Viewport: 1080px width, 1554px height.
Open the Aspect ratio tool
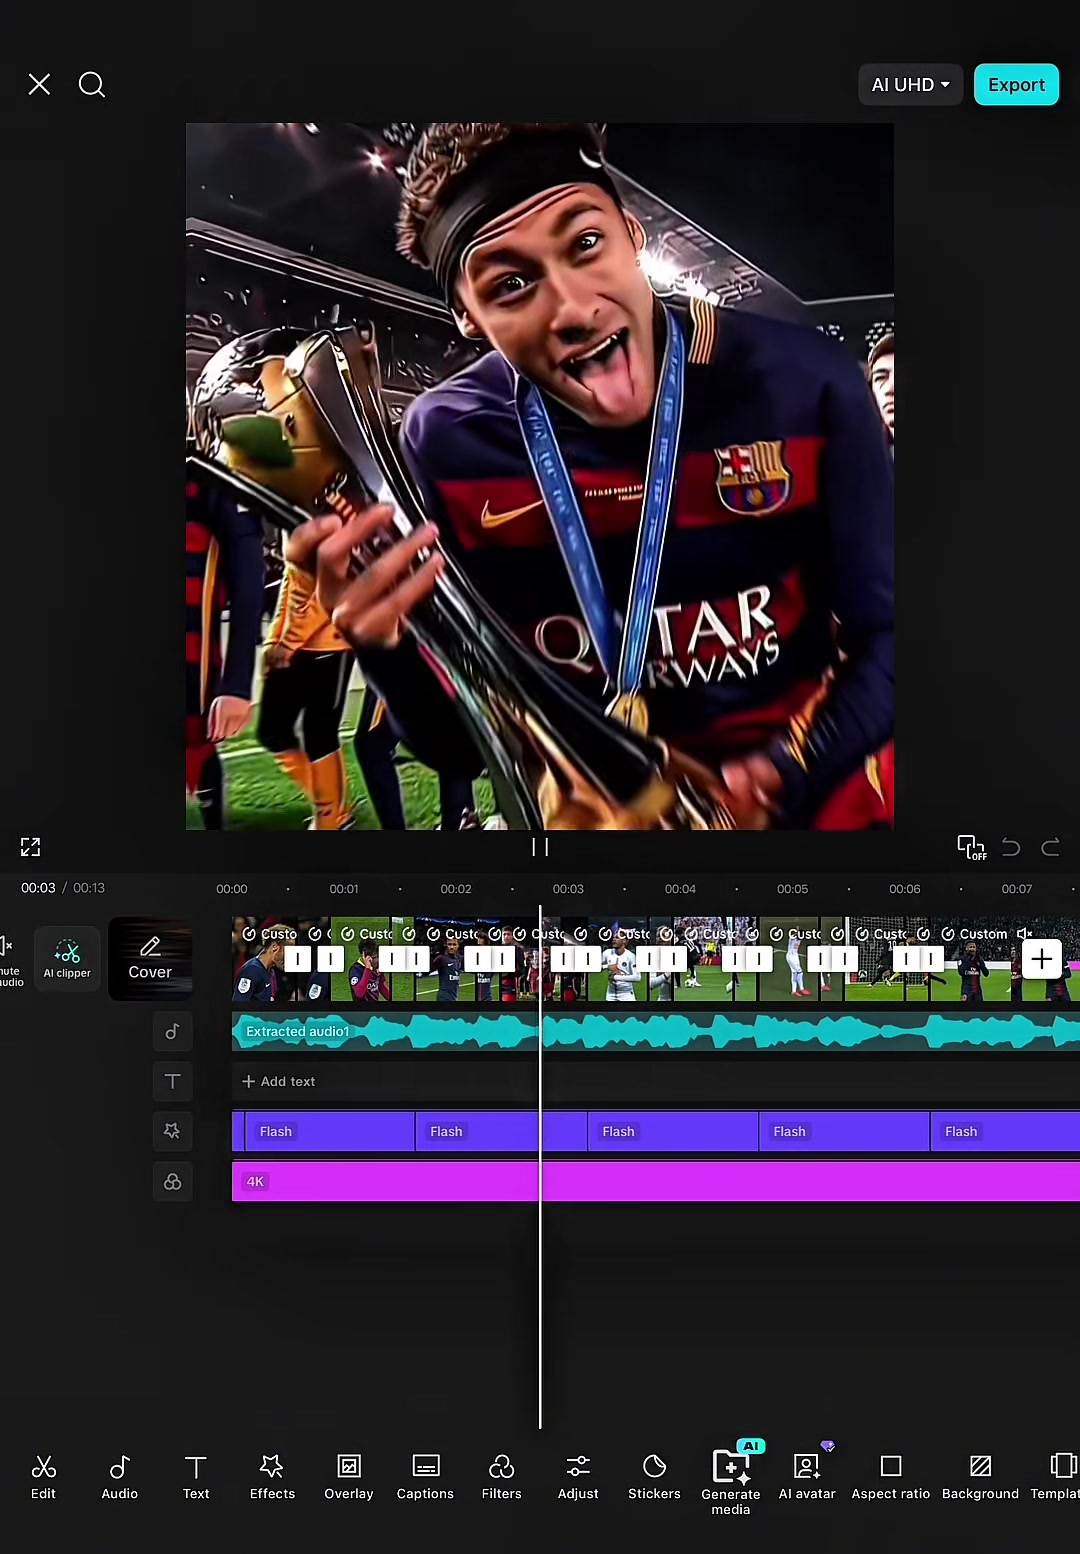891,1477
